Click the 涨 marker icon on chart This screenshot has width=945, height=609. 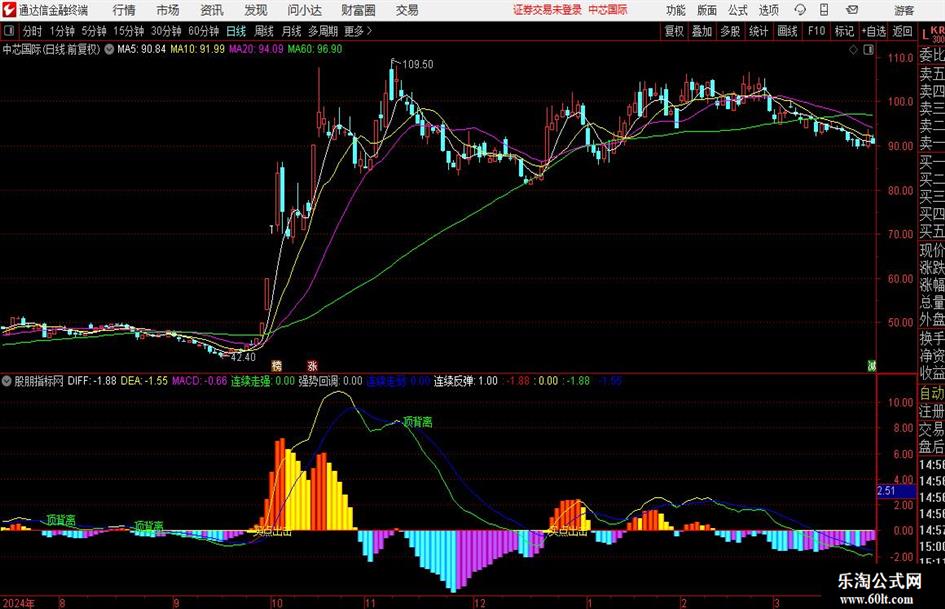312,365
